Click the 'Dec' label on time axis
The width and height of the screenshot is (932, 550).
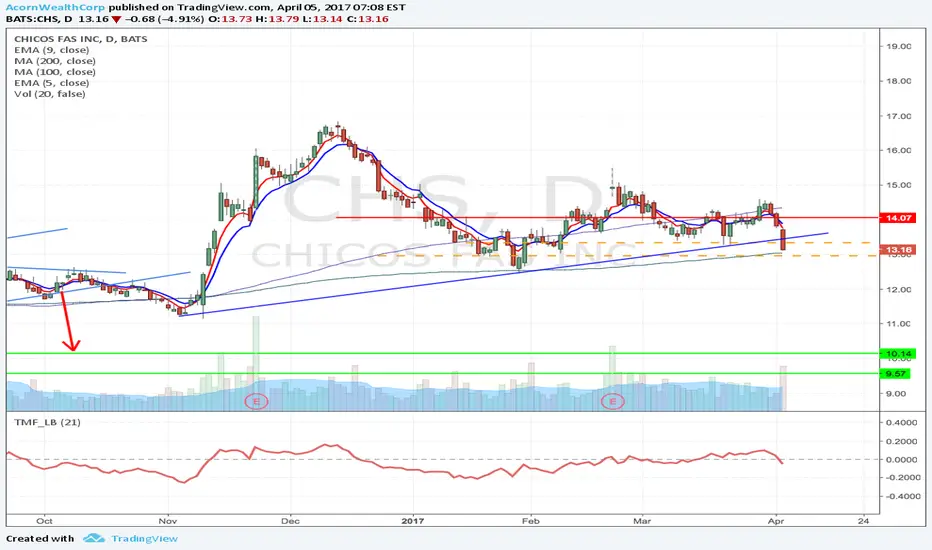coord(290,521)
